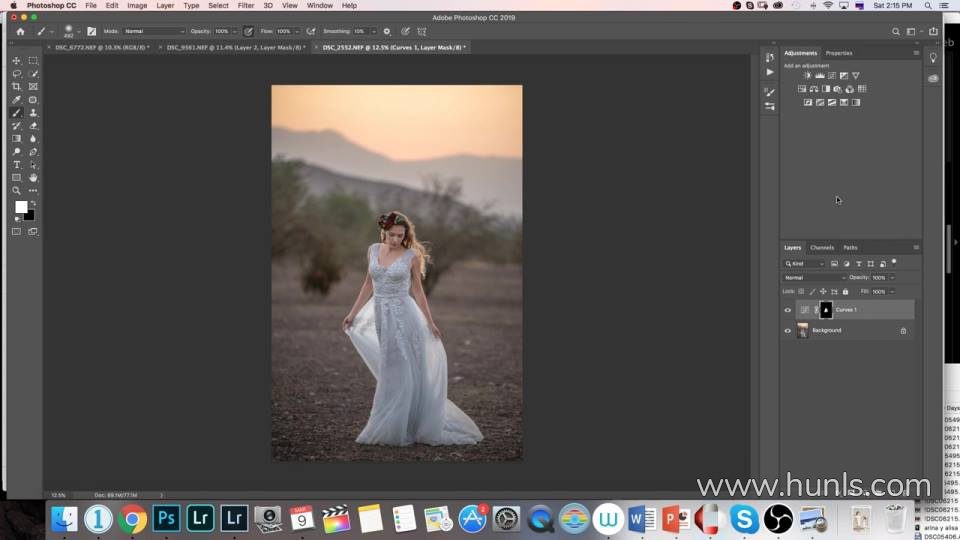This screenshot has height=540, width=960.
Task: Select the Zoom tool in toolbox
Action: [17, 190]
